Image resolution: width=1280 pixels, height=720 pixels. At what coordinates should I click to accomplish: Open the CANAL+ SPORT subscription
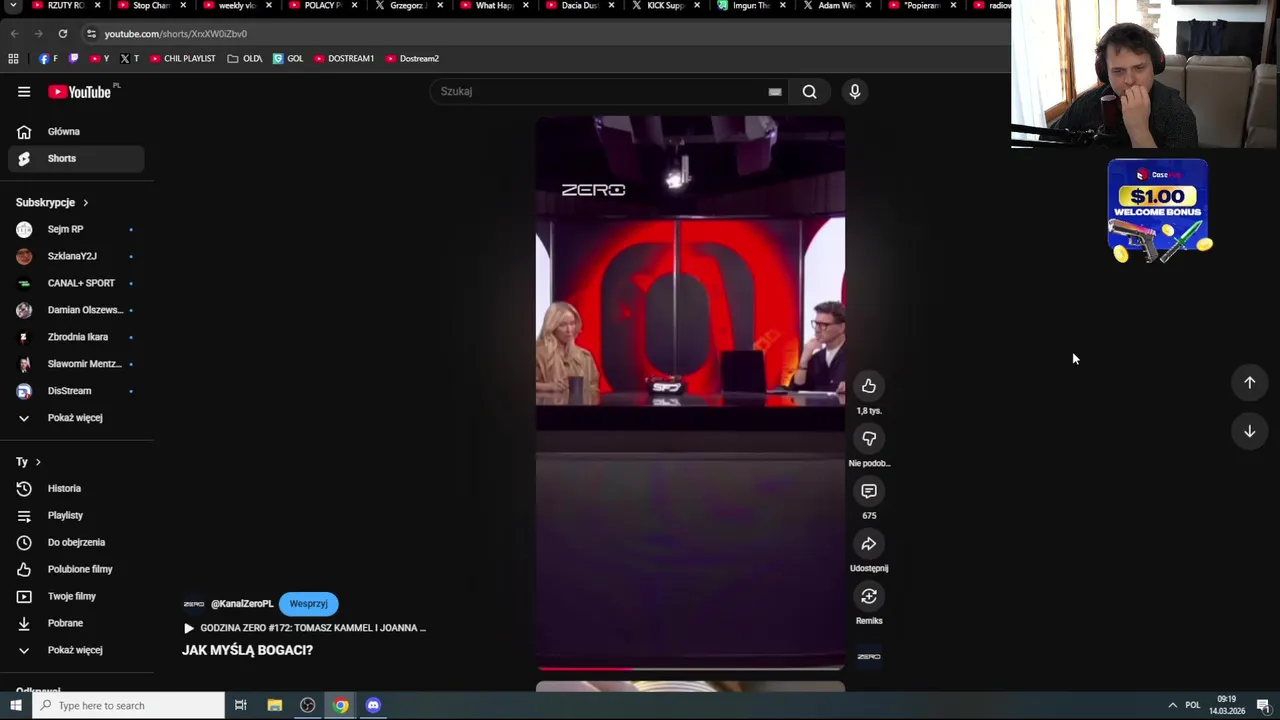[x=76, y=283]
